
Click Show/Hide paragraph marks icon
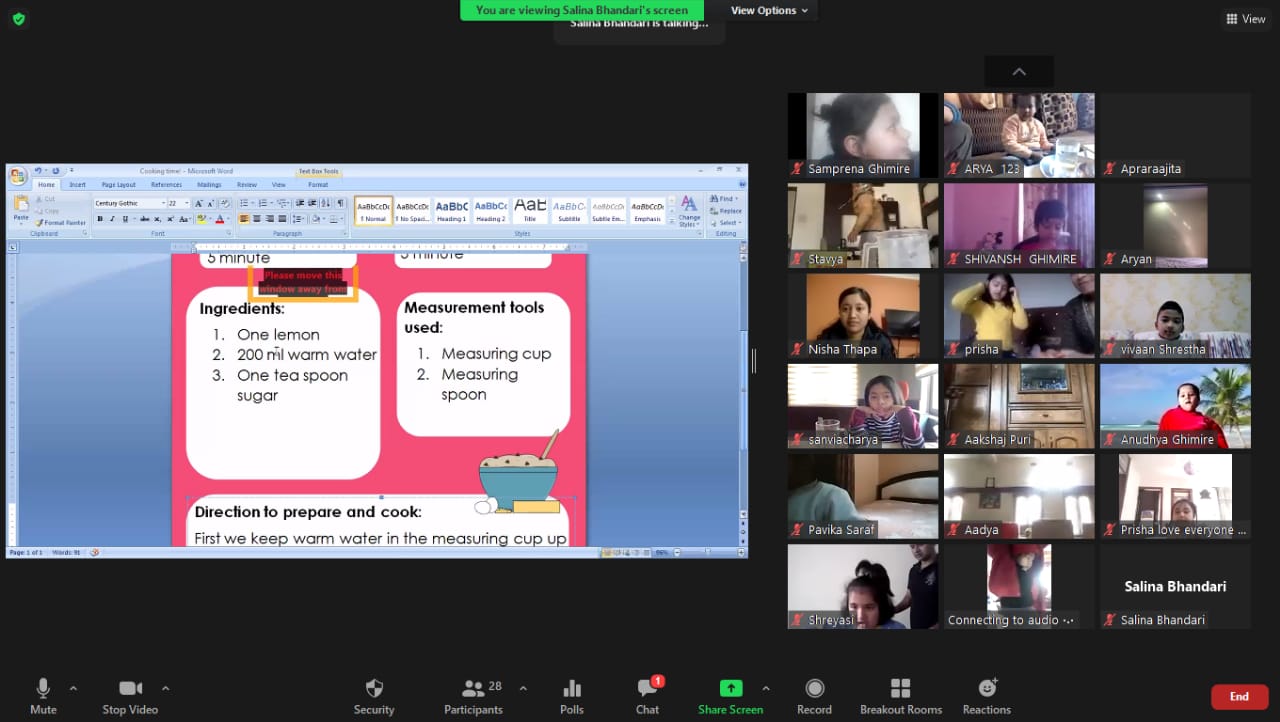tap(340, 203)
